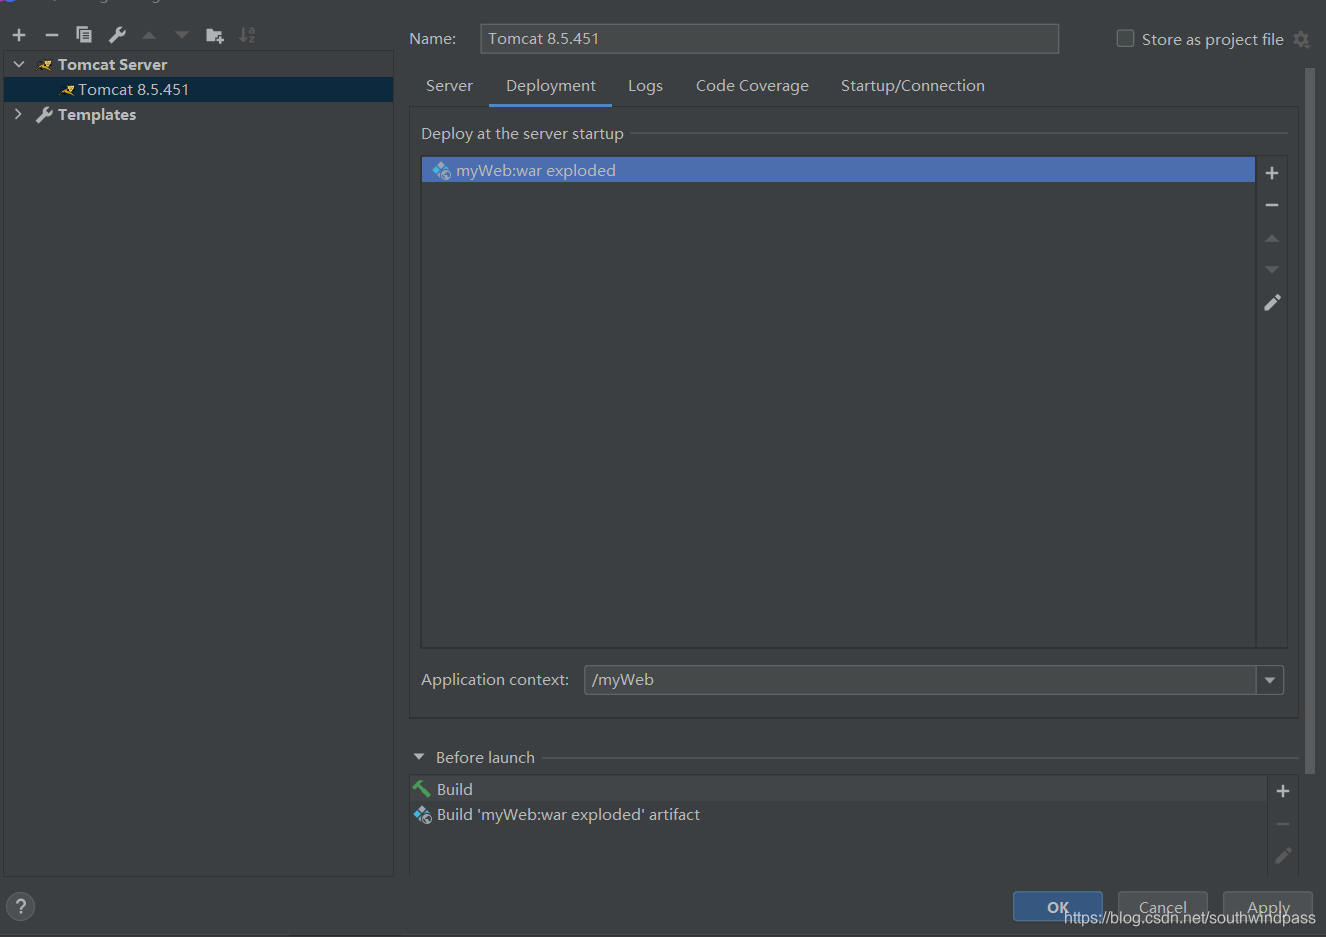
Task: Collapse the Tomcat Server tree node
Action: pyautogui.click(x=18, y=64)
